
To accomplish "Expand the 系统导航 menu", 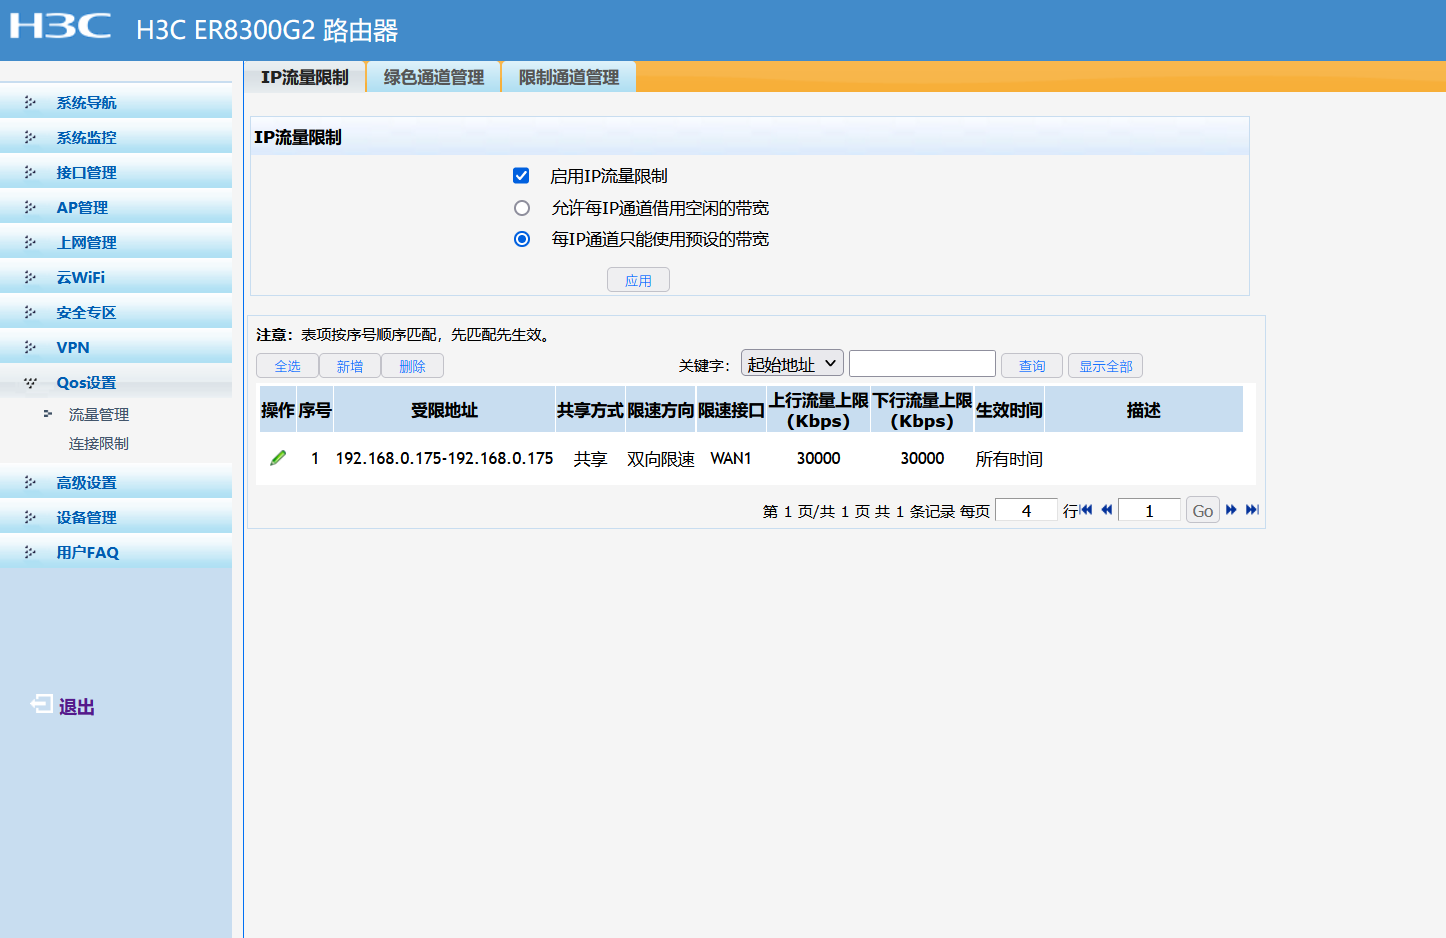I will point(116,102).
